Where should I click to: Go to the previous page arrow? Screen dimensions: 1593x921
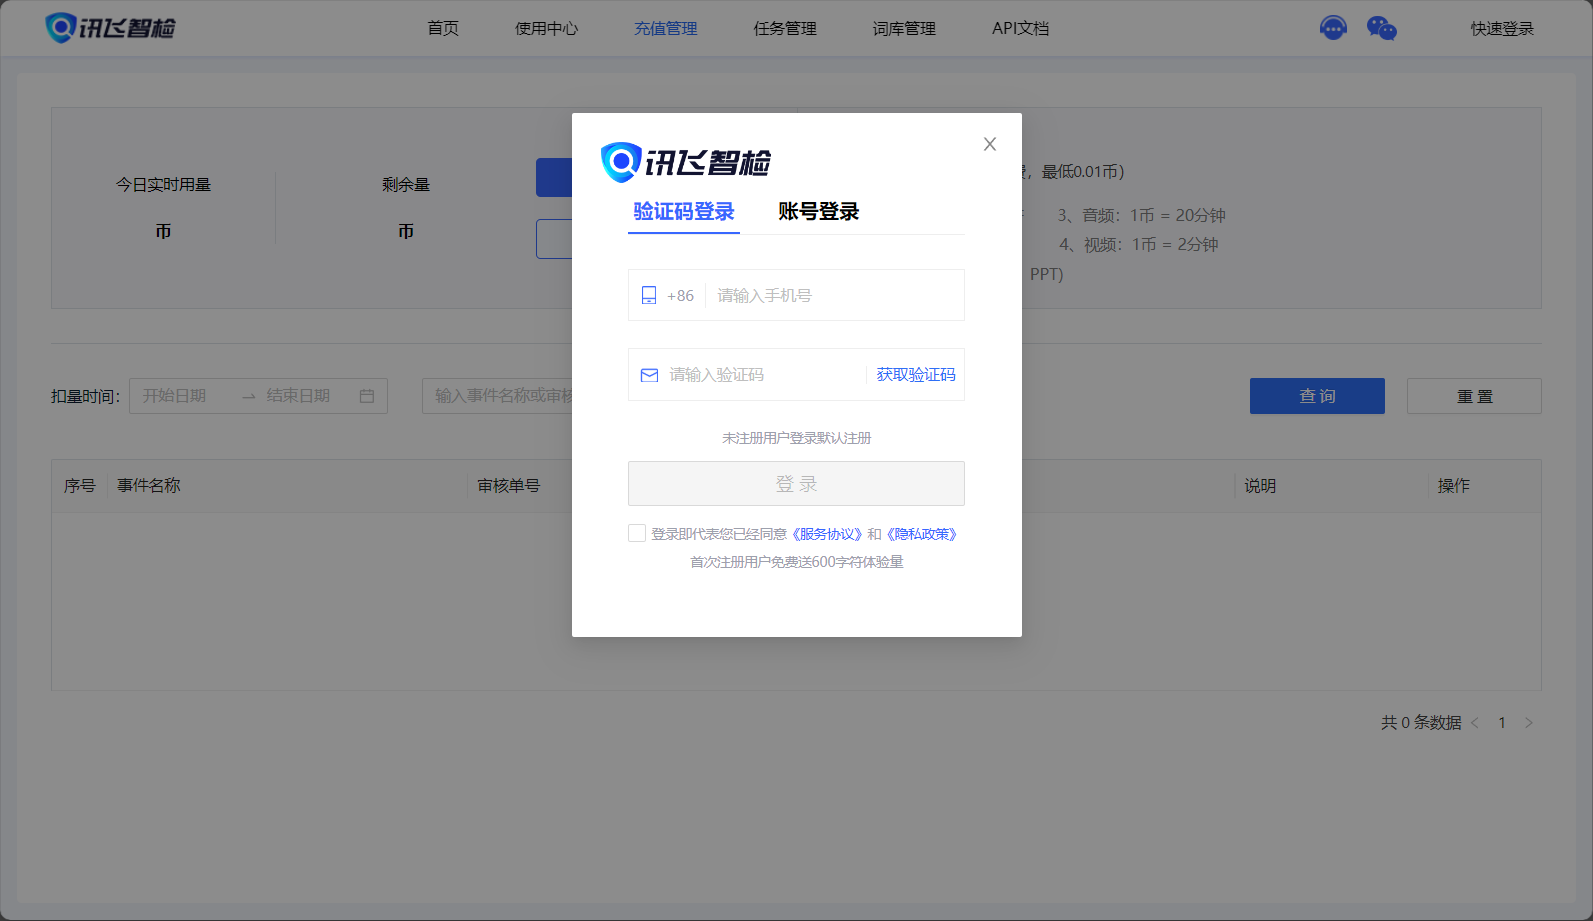(1475, 723)
